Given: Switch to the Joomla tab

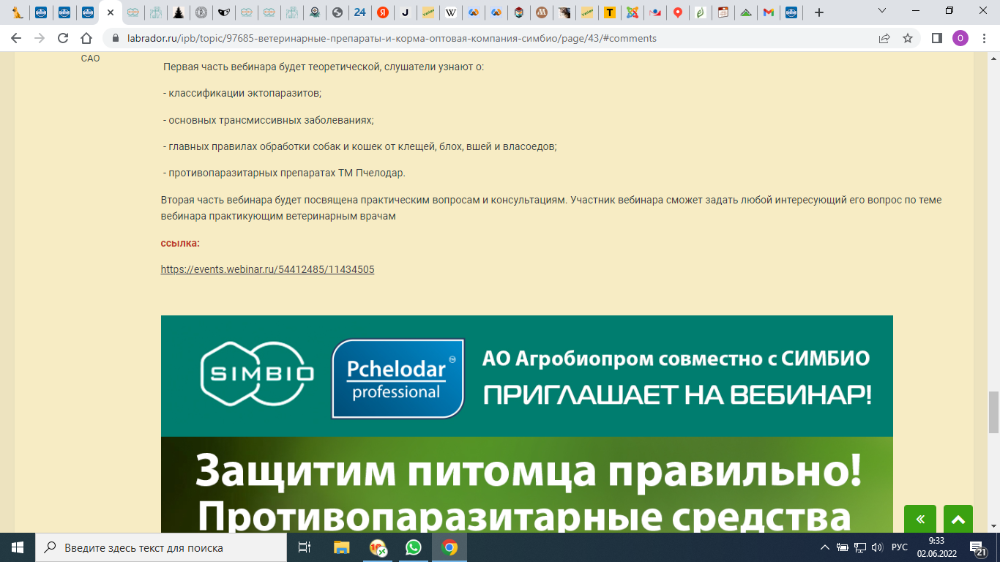Looking at the screenshot, I should (x=632, y=12).
